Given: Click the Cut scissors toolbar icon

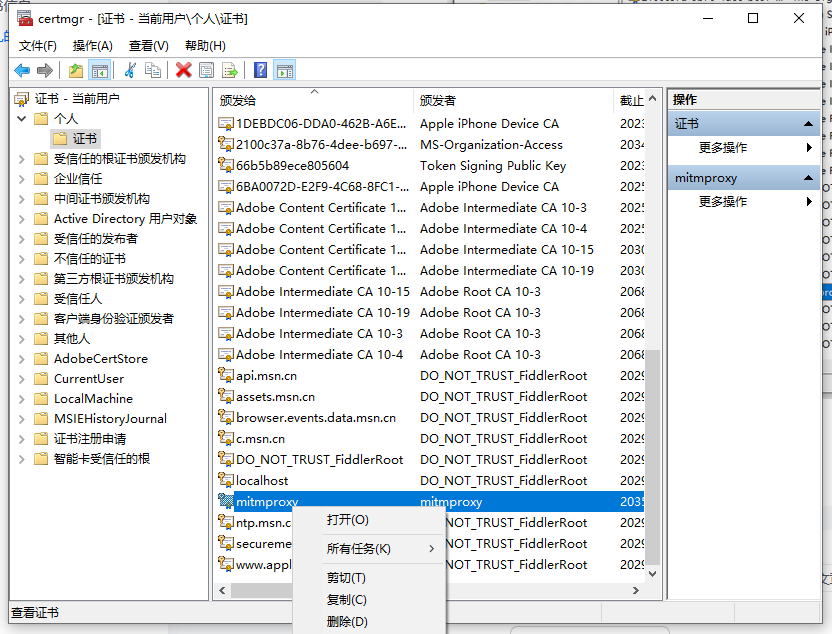Looking at the screenshot, I should click(x=130, y=70).
